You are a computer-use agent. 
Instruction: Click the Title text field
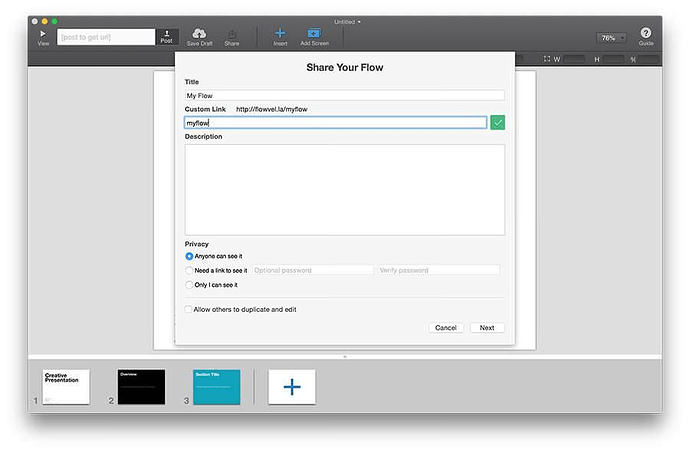[x=344, y=95]
